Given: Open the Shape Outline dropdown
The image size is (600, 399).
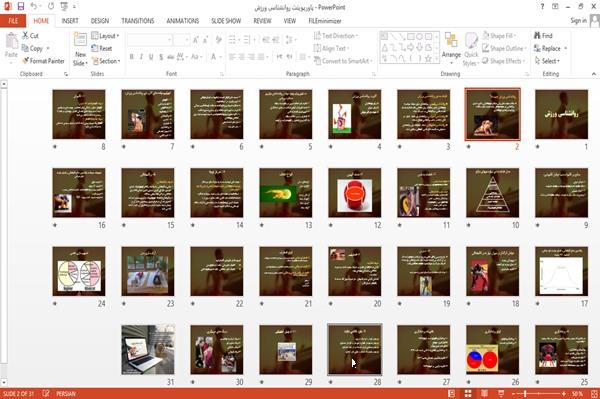Looking at the screenshot, I should 505,48.
